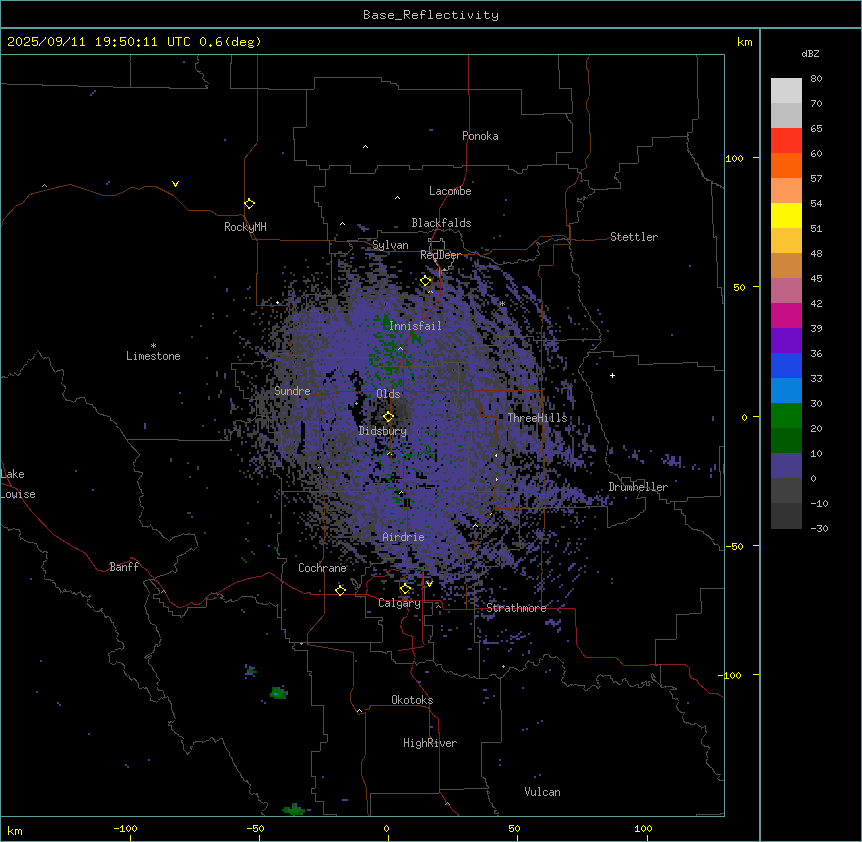Select the yellow 54 dBZ legend swatch
The height and width of the screenshot is (842, 862).
[786, 215]
